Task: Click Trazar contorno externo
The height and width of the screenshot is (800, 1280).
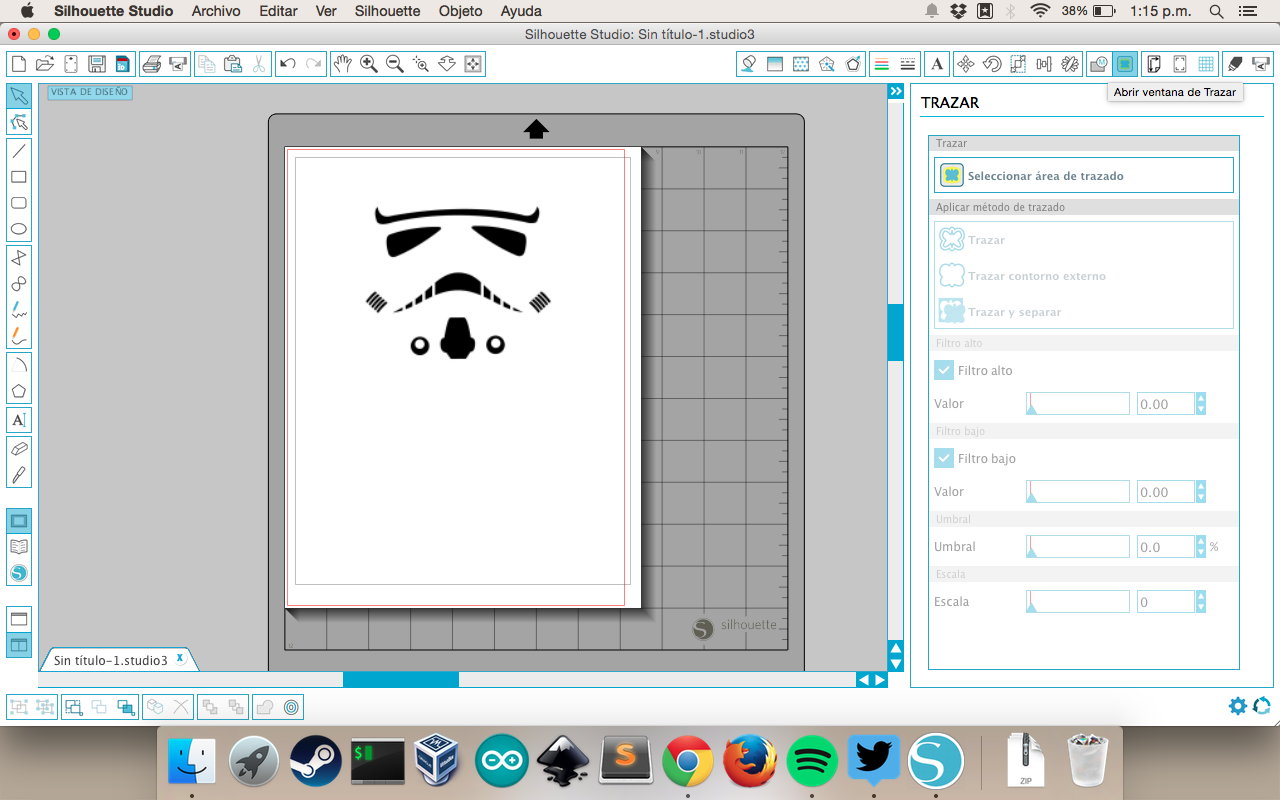Action: (x=1084, y=276)
